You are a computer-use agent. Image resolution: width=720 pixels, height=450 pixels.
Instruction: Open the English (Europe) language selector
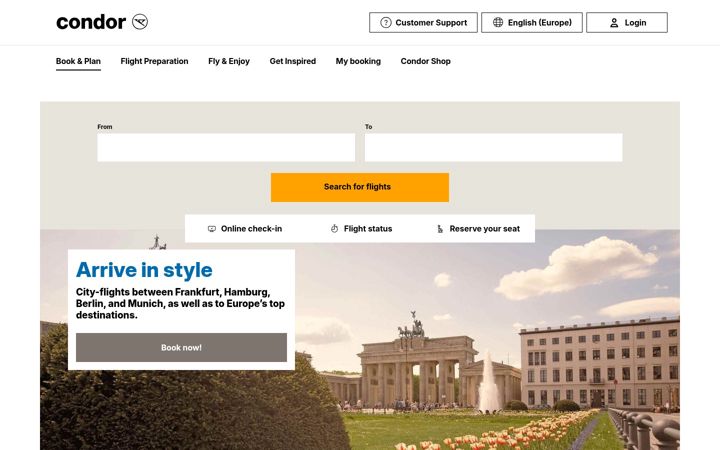(x=532, y=22)
